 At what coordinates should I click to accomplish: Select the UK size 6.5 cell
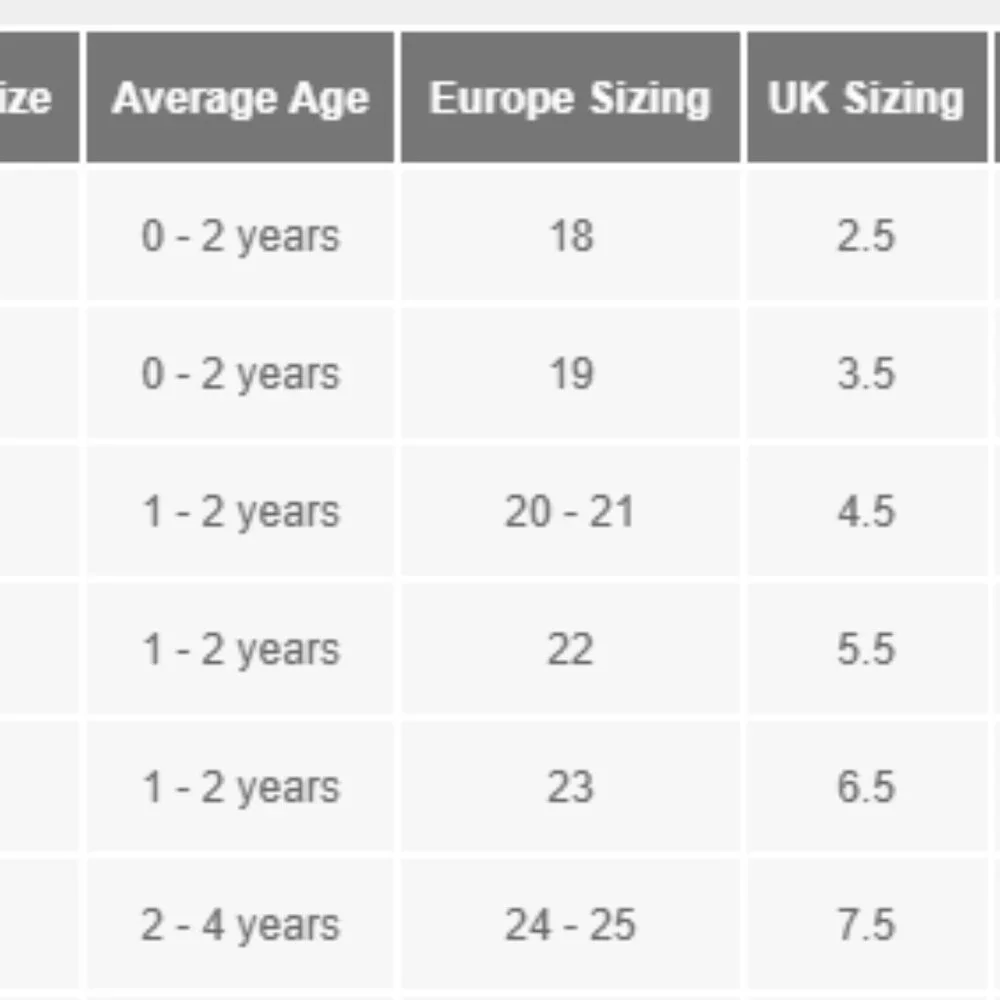pyautogui.click(x=866, y=787)
